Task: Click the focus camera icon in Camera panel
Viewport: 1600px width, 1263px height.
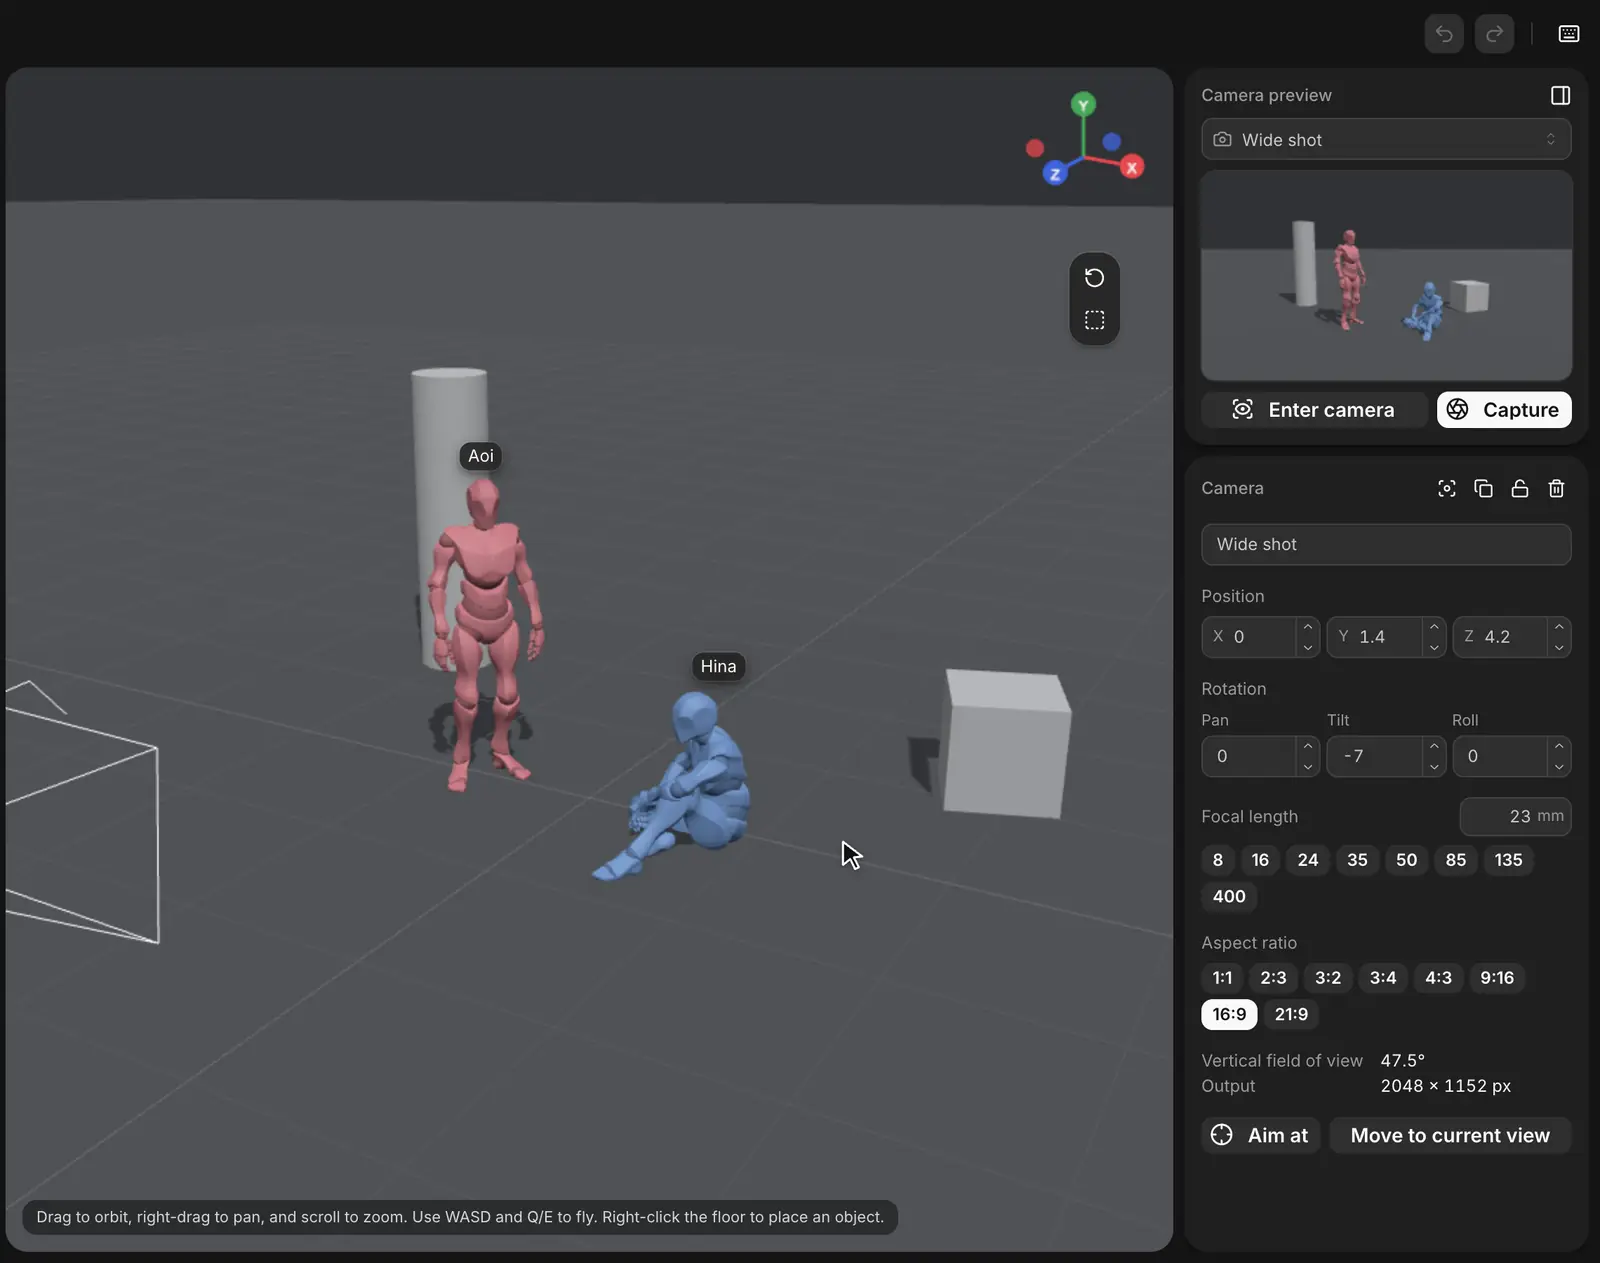Action: pyautogui.click(x=1447, y=488)
